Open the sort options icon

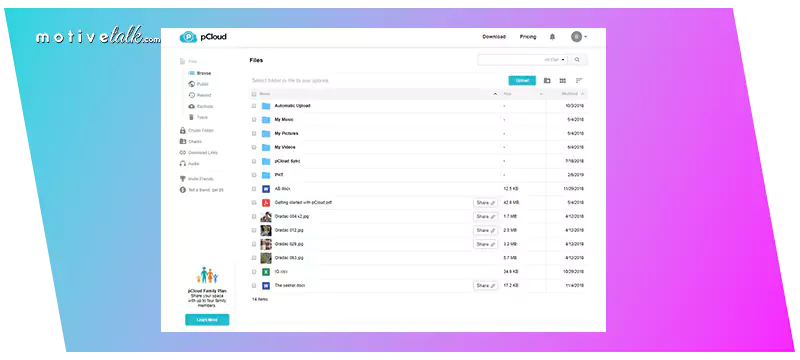(579, 81)
